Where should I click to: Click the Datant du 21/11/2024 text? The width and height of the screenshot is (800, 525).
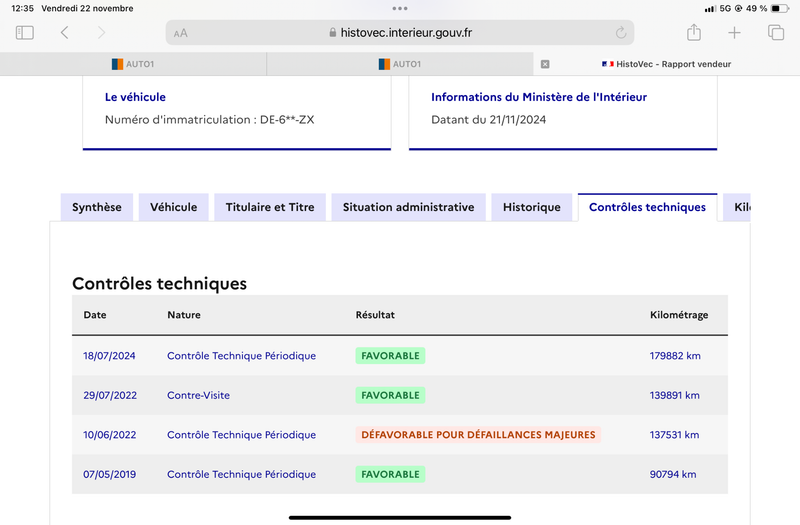pyautogui.click(x=489, y=120)
